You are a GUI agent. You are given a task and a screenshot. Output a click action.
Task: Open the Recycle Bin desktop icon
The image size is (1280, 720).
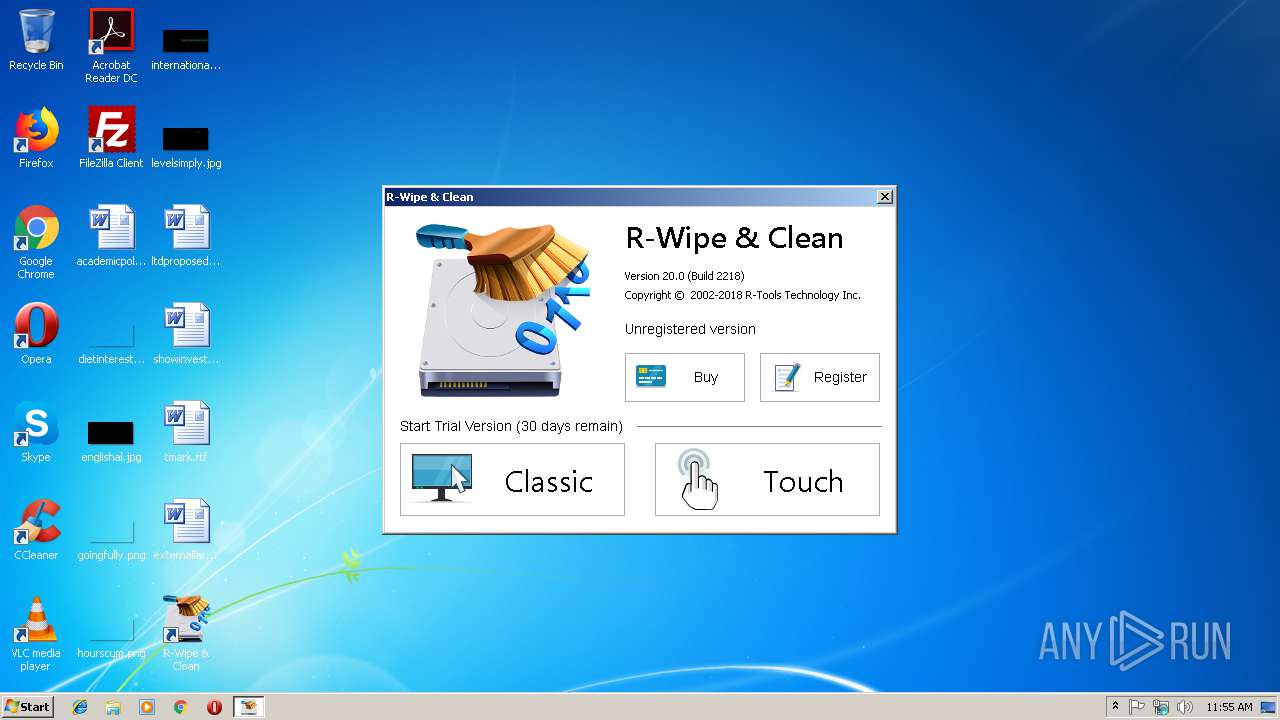click(x=36, y=40)
